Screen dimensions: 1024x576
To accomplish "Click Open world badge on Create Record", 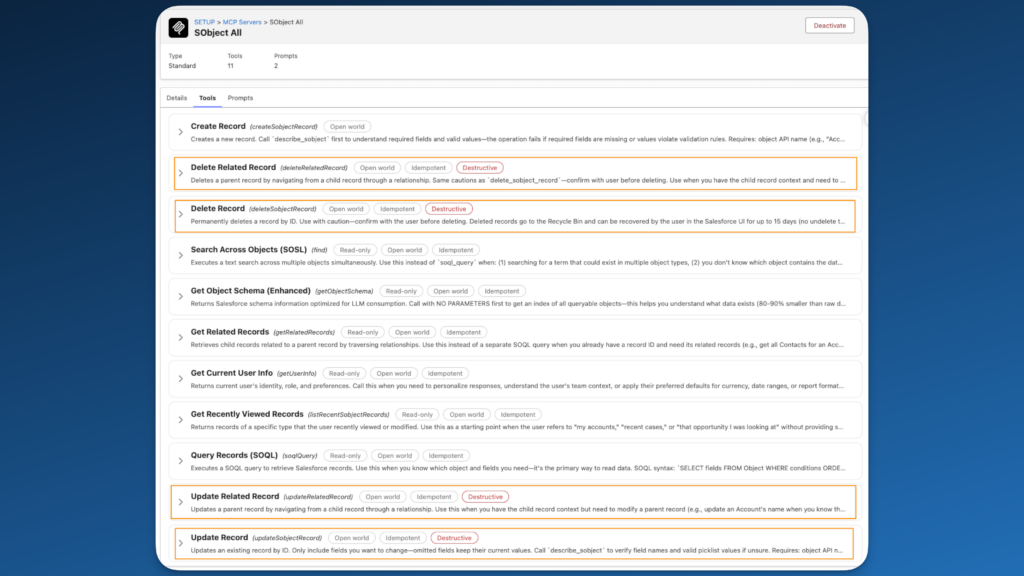I will (347, 127).
